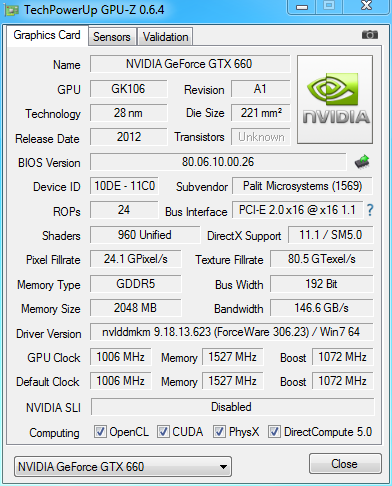Toggle the OpenCL checkbox
The width and height of the screenshot is (392, 486).
tap(100, 431)
